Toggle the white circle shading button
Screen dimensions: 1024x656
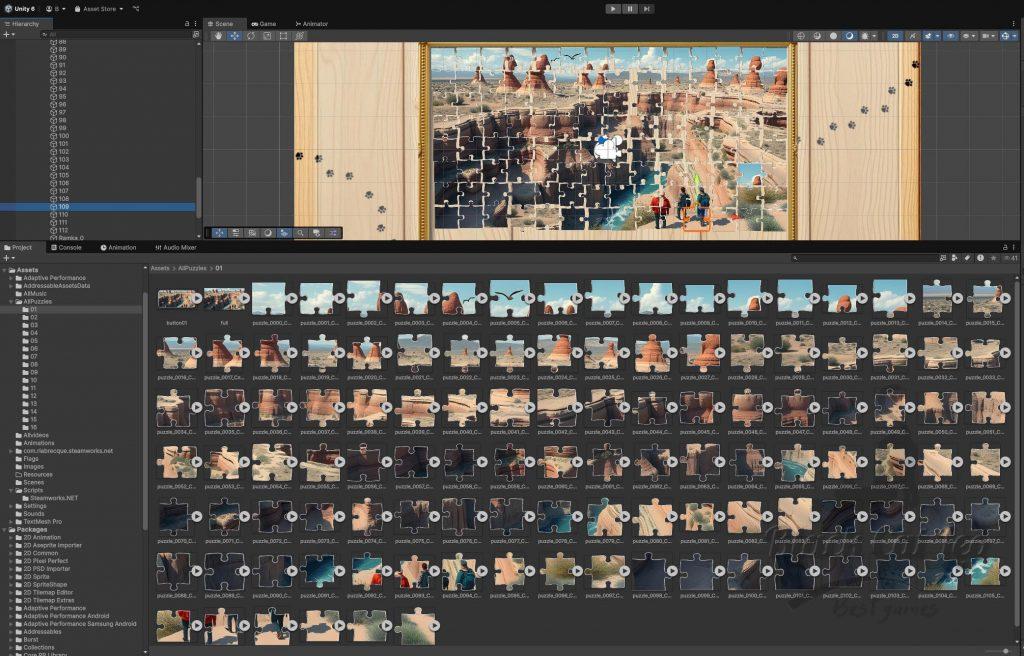click(x=833, y=36)
